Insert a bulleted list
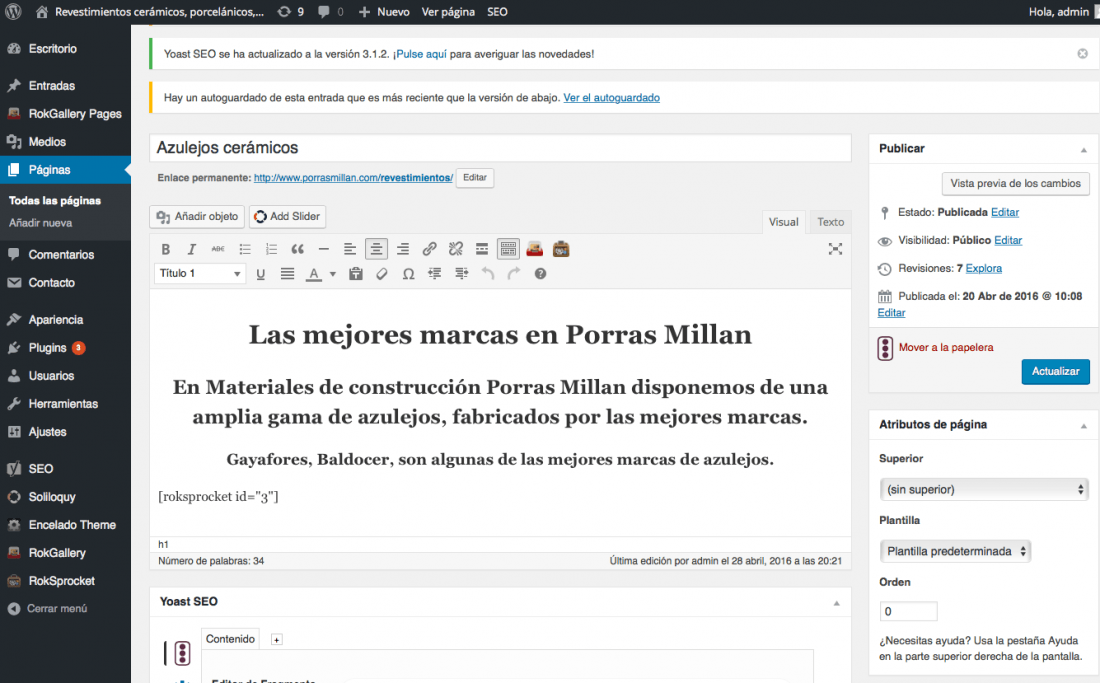Screen dimensions: 1100x683 [x=245, y=249]
